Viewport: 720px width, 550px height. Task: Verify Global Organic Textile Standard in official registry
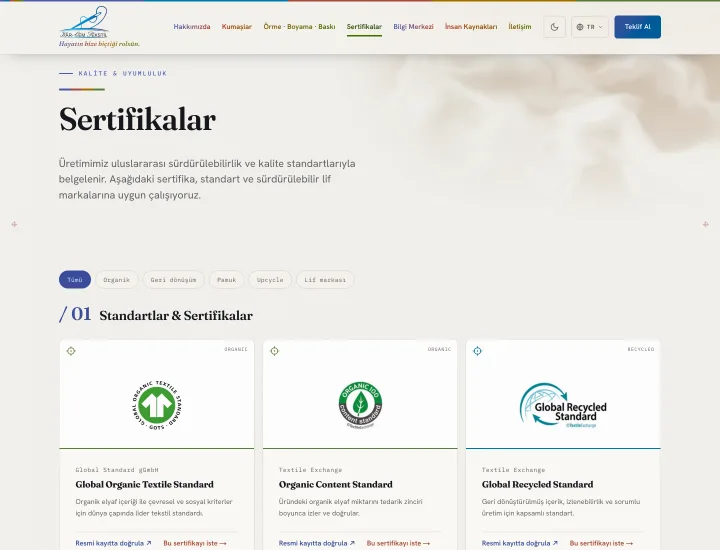(113, 543)
